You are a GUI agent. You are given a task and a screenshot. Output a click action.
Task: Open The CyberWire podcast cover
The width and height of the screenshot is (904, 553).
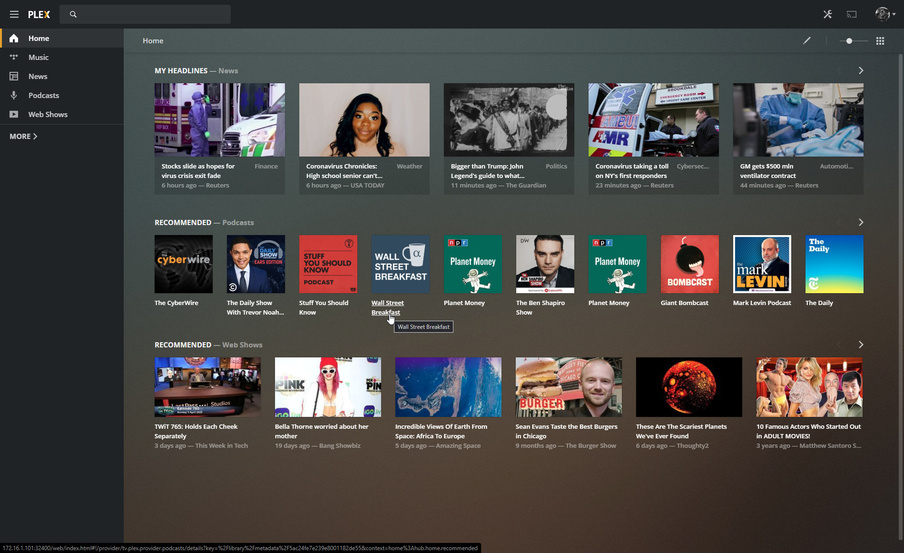183,264
